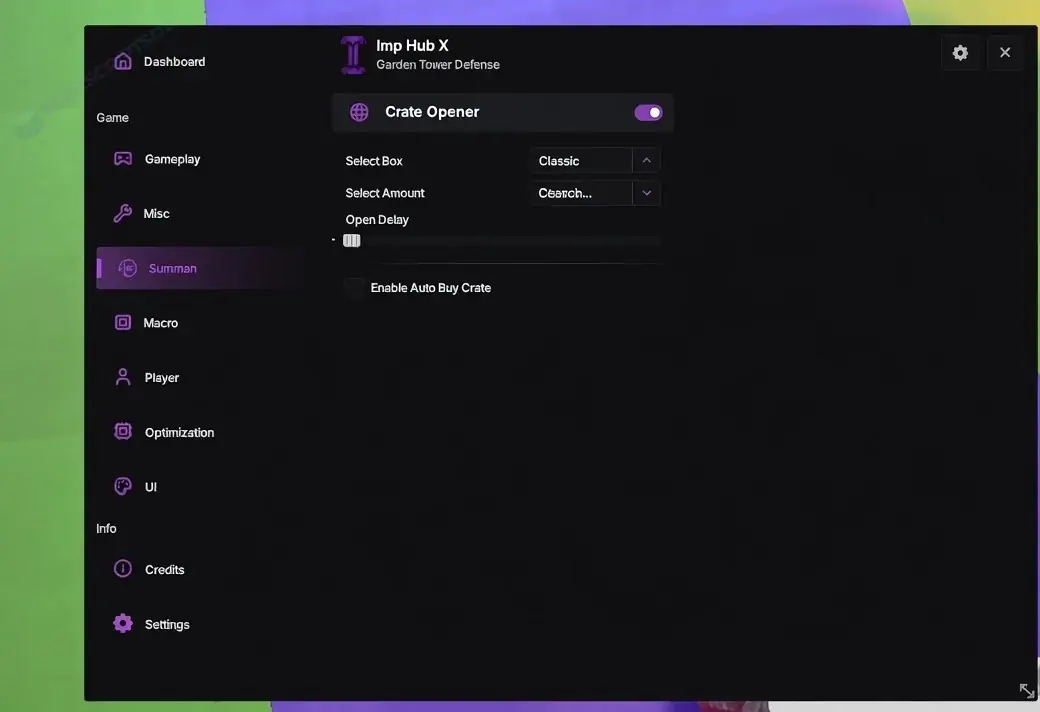Turn off the Crate Opener toggle
Image resolution: width=1040 pixels, height=712 pixels.
[648, 112]
